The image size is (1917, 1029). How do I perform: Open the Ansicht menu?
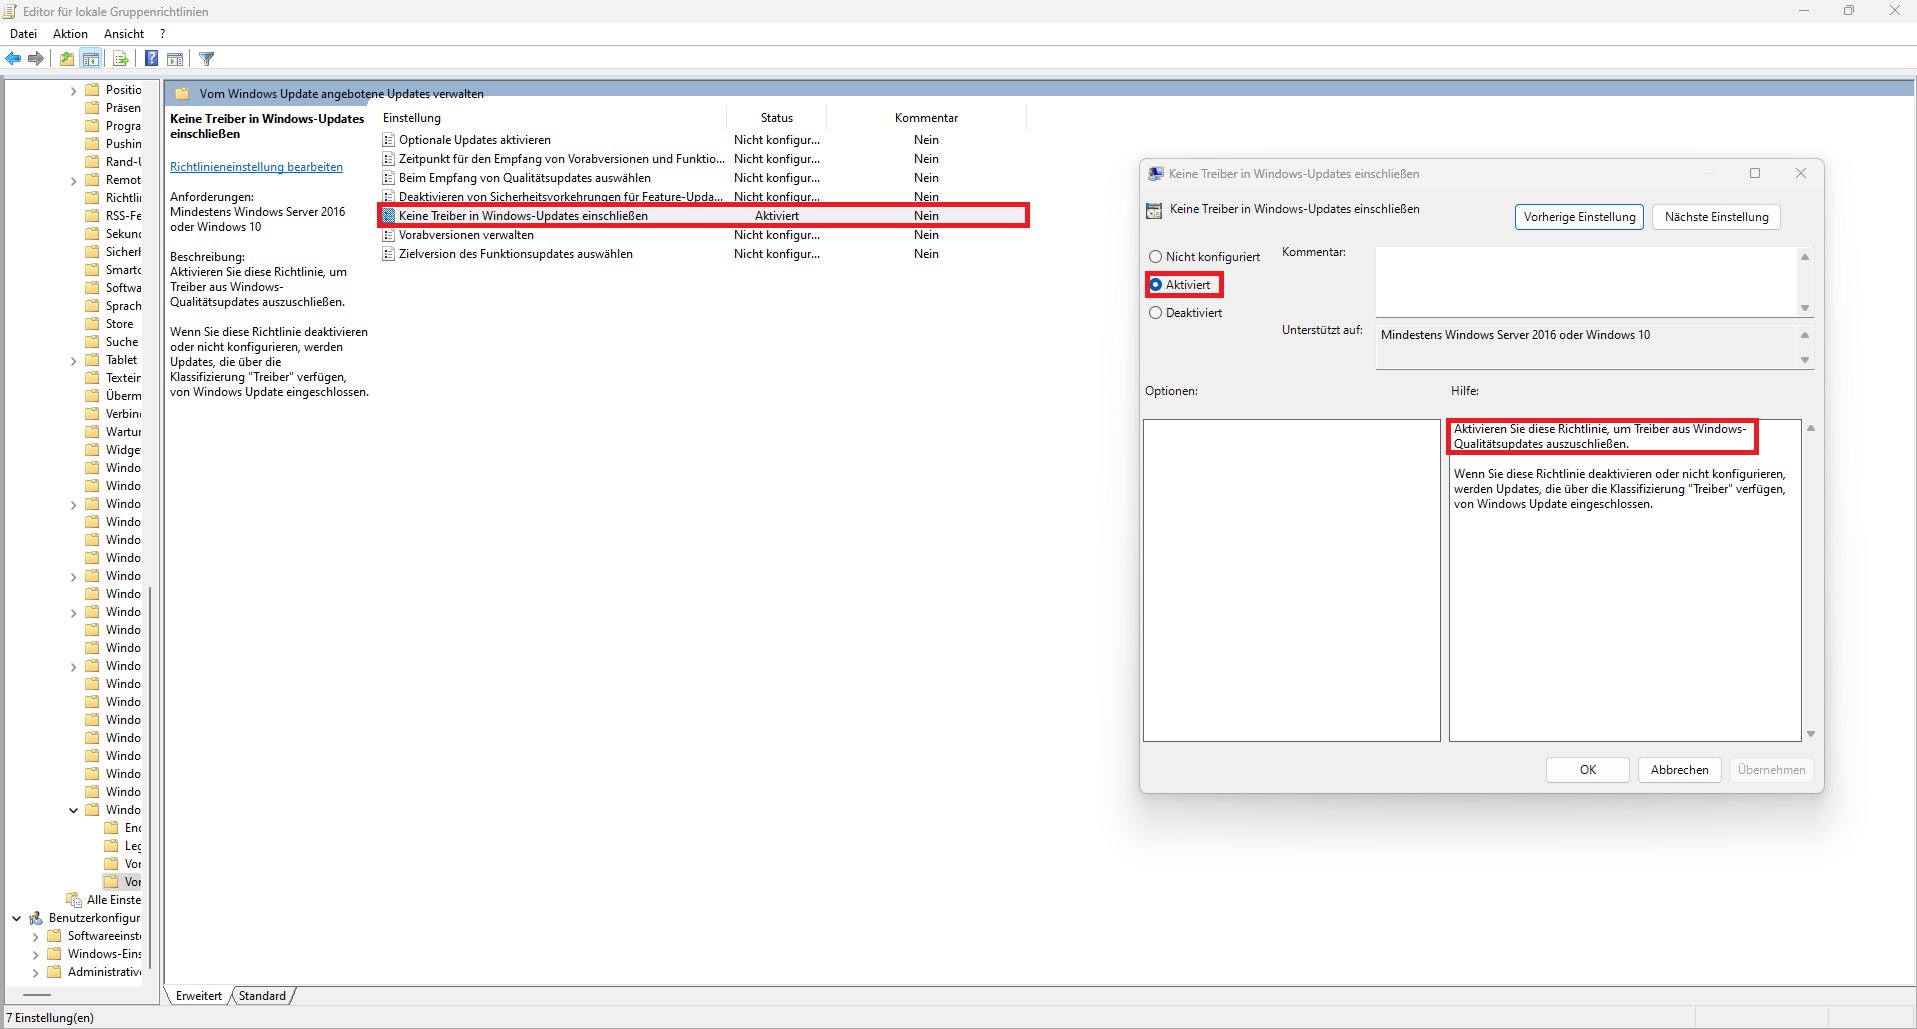coord(124,34)
